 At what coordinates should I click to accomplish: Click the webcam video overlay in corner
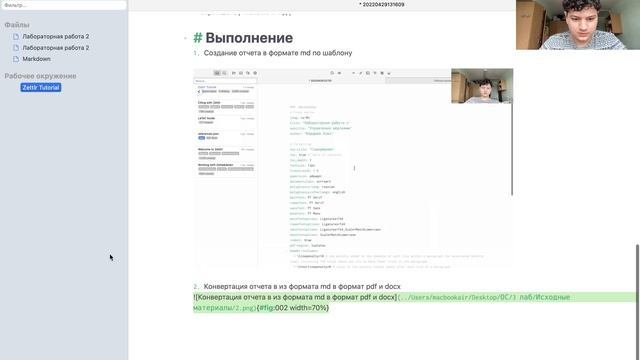coord(578,25)
